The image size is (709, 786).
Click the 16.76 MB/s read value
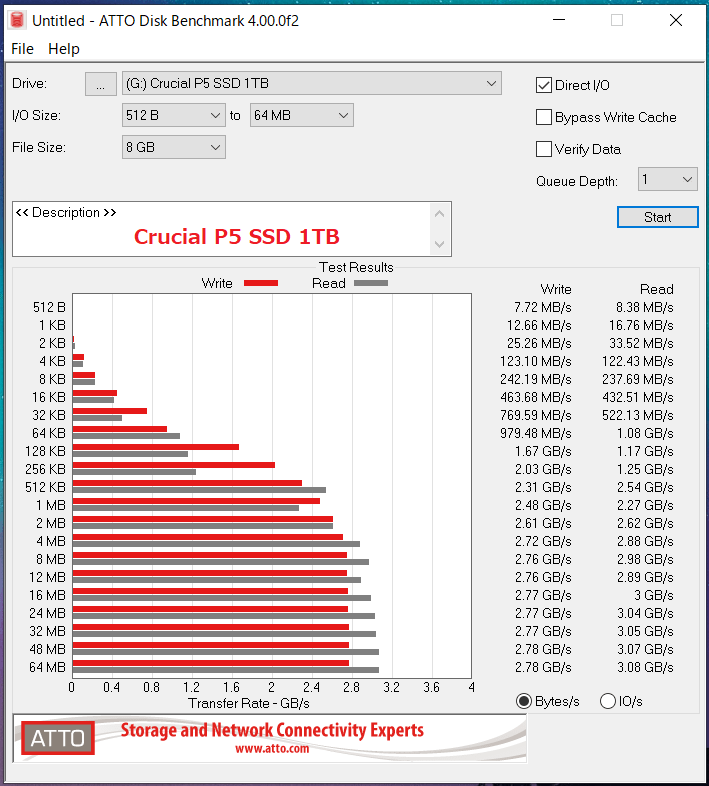click(641, 325)
